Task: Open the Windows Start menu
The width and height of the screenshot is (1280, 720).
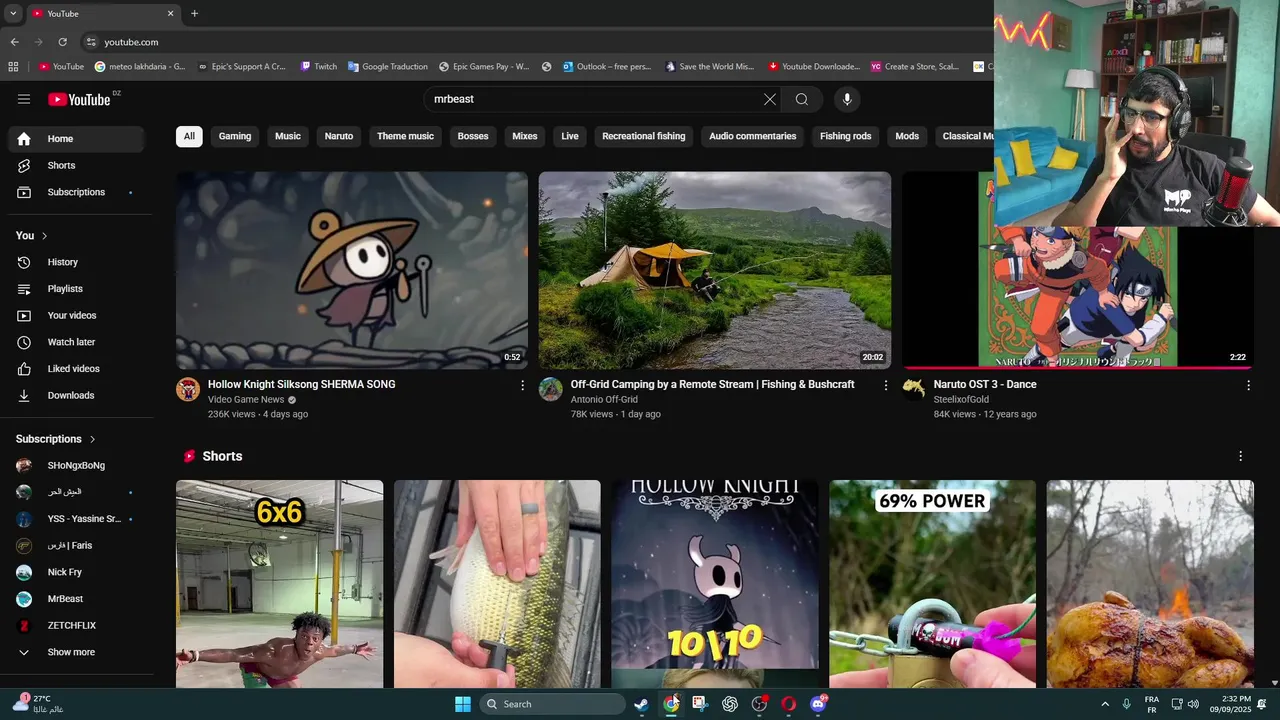Action: pos(463,704)
